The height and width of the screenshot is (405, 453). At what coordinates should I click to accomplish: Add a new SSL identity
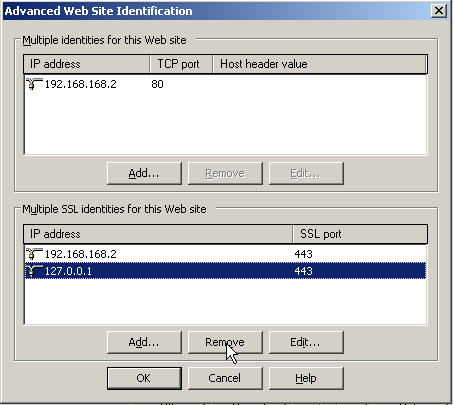point(144,342)
